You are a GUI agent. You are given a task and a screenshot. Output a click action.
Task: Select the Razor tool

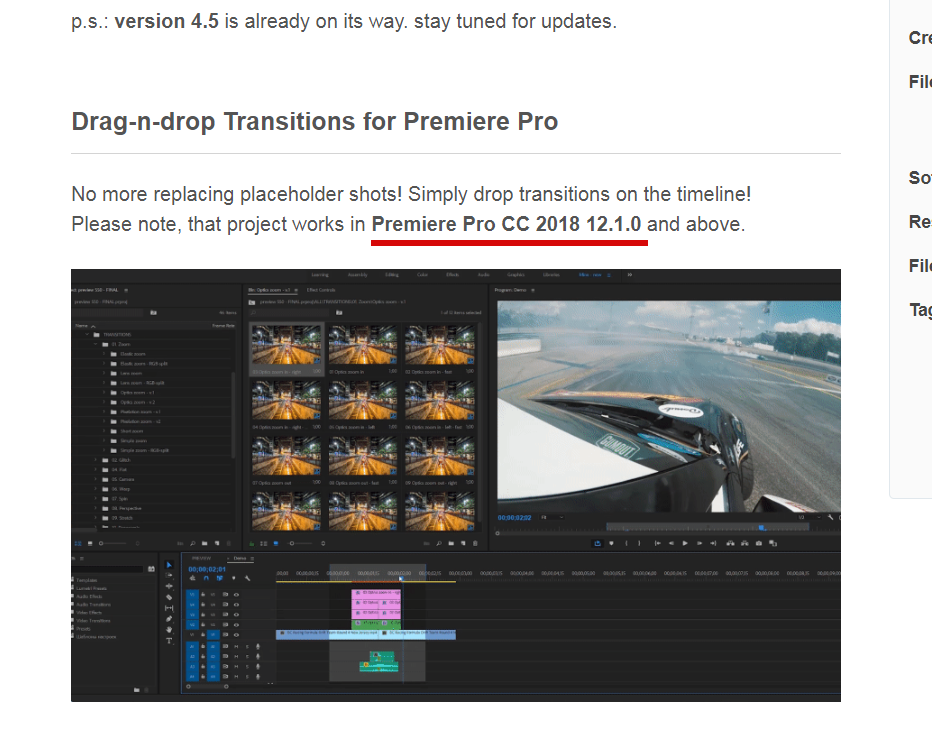(x=169, y=597)
